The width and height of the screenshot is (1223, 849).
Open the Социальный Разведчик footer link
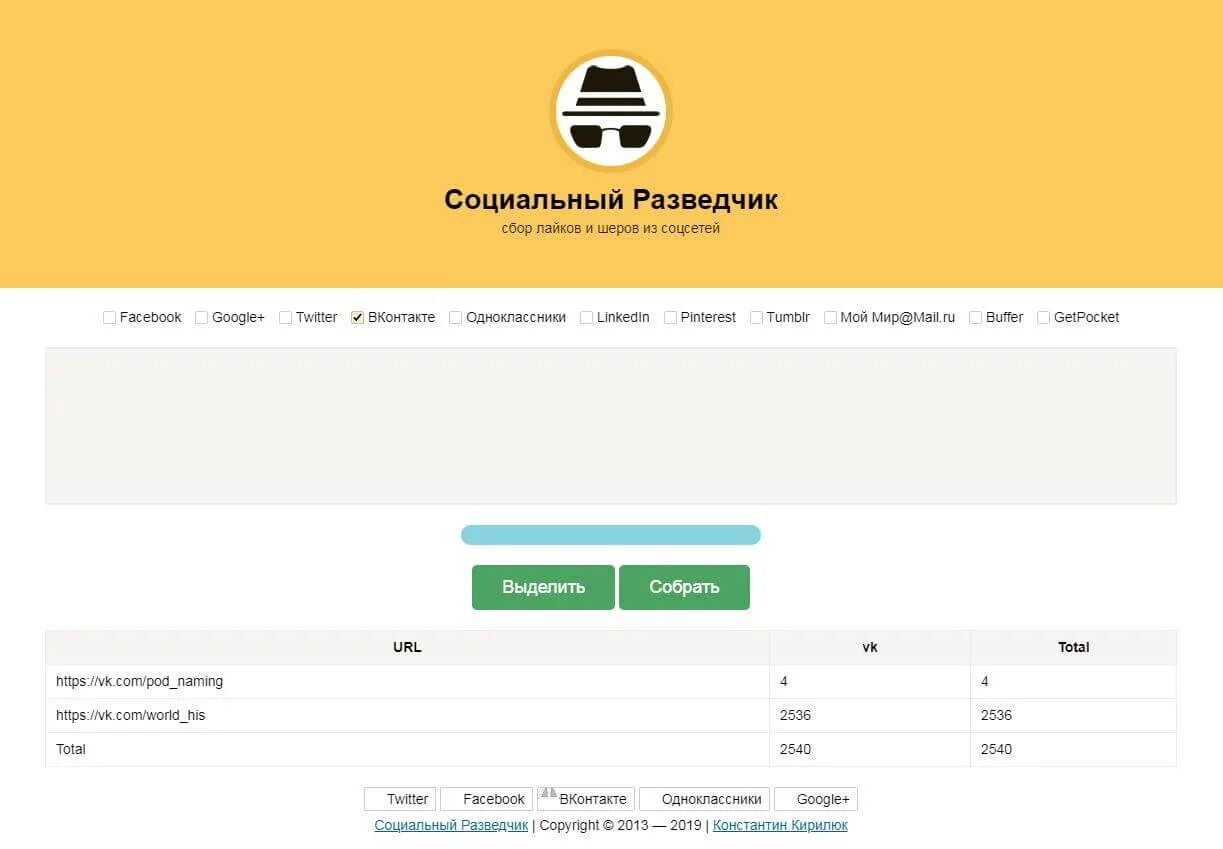[451, 825]
